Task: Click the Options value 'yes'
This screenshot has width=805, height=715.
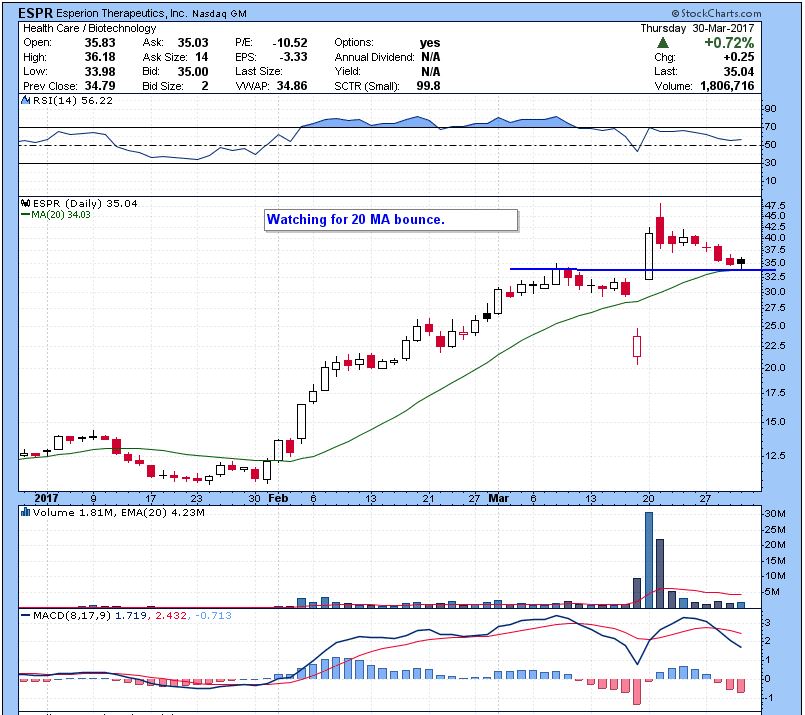Action: point(430,43)
